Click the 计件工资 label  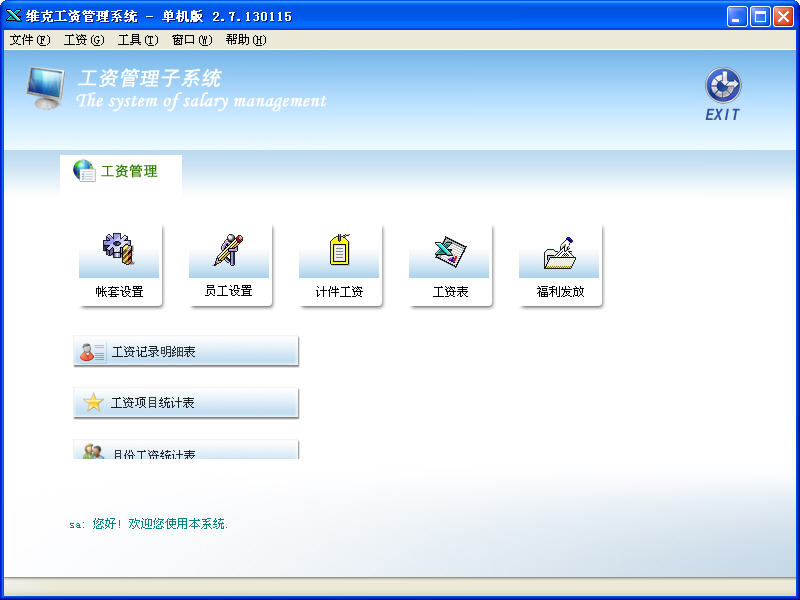[339, 291]
